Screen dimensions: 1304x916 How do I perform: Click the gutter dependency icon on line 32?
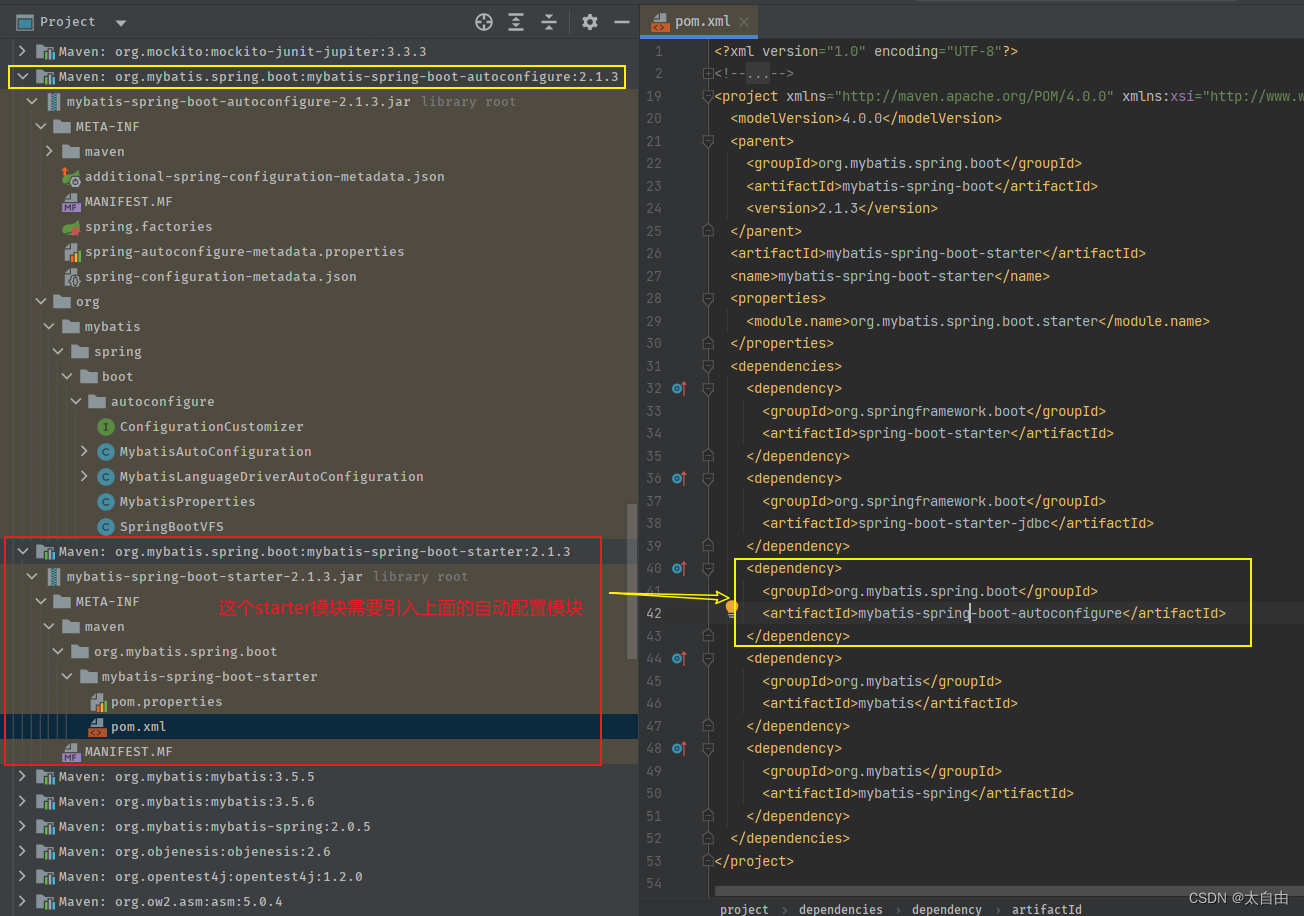[x=680, y=388]
